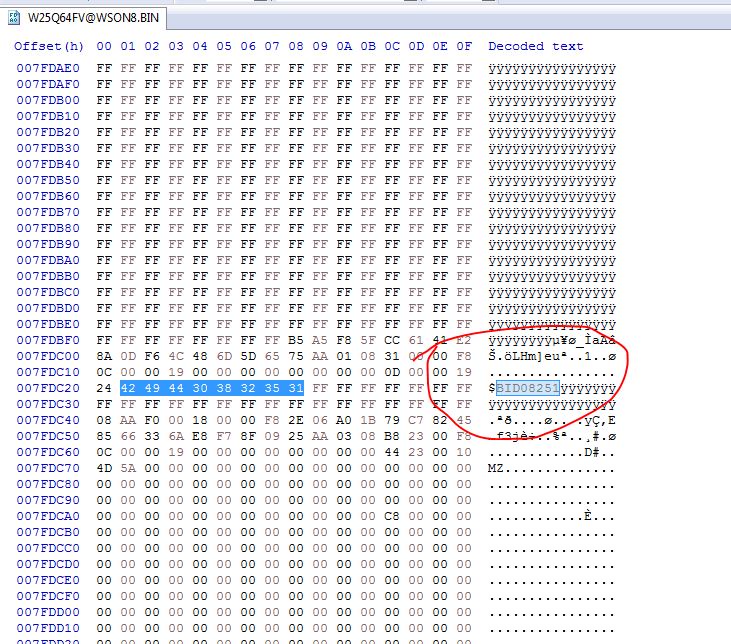The image size is (731, 644).
Task: Select offset row 007FDC20
Action: click(48, 388)
